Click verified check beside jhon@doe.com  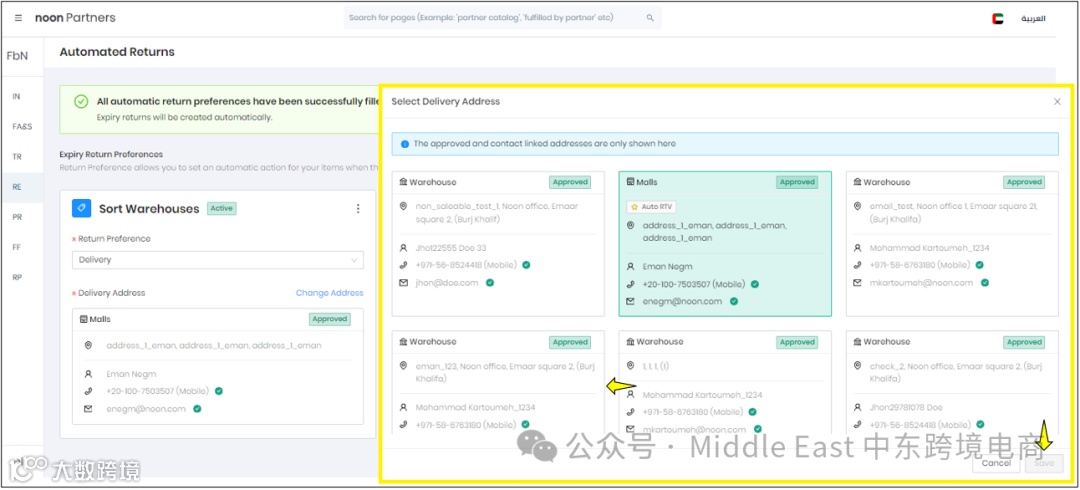[x=490, y=283]
